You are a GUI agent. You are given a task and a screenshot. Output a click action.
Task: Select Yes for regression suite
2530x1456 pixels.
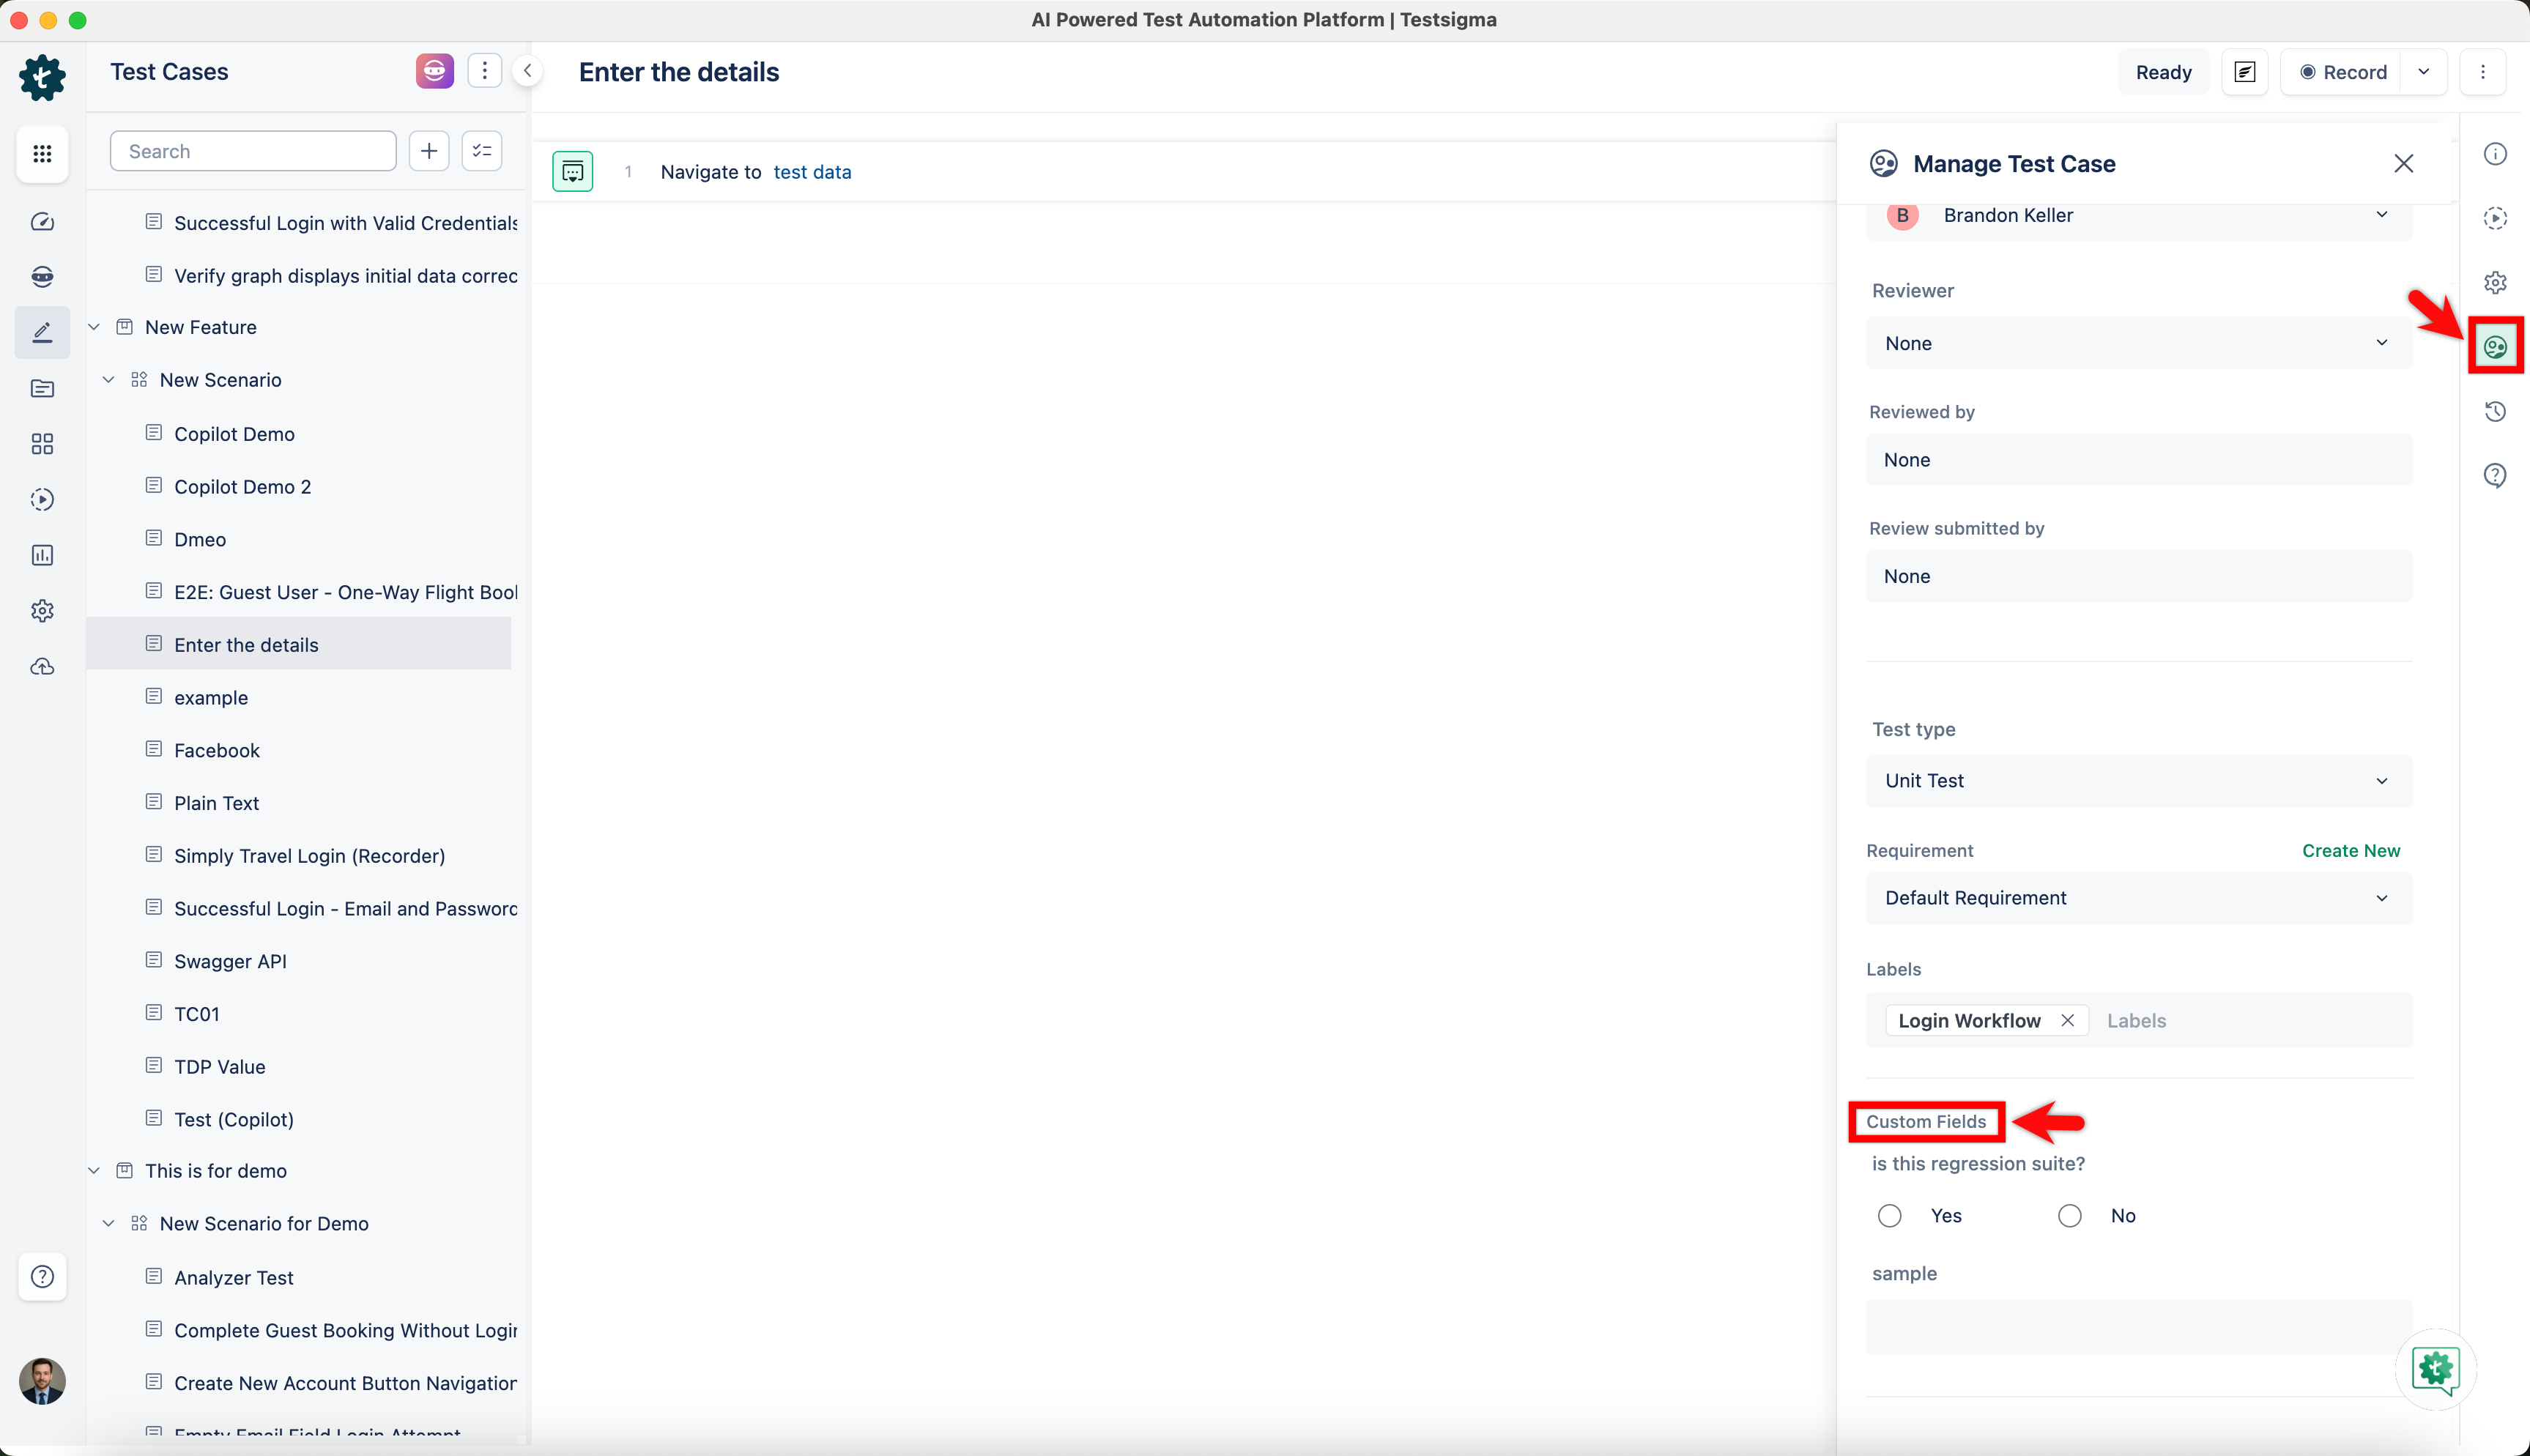tap(1889, 1215)
